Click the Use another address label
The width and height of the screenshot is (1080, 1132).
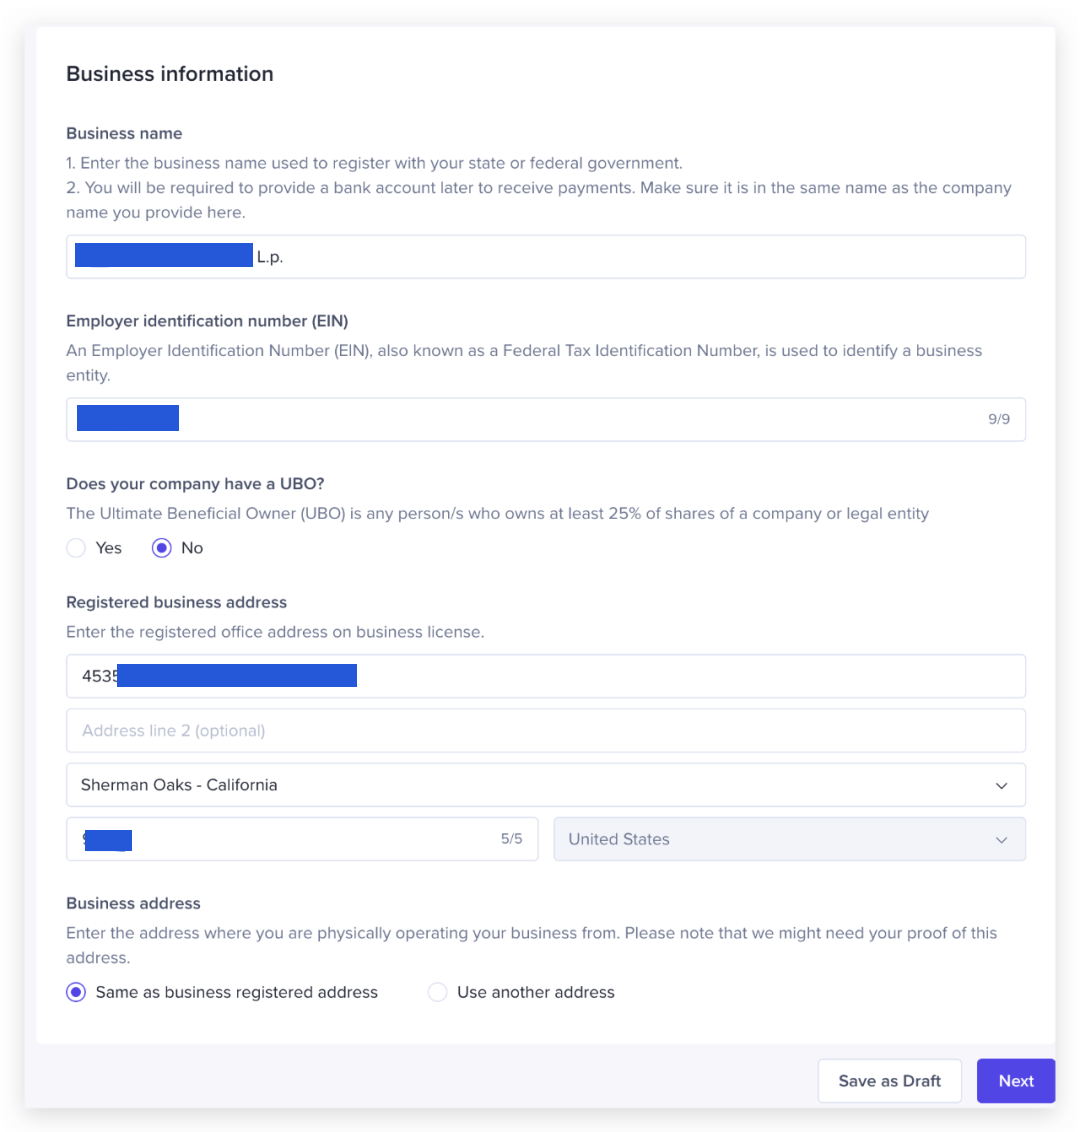coord(536,992)
